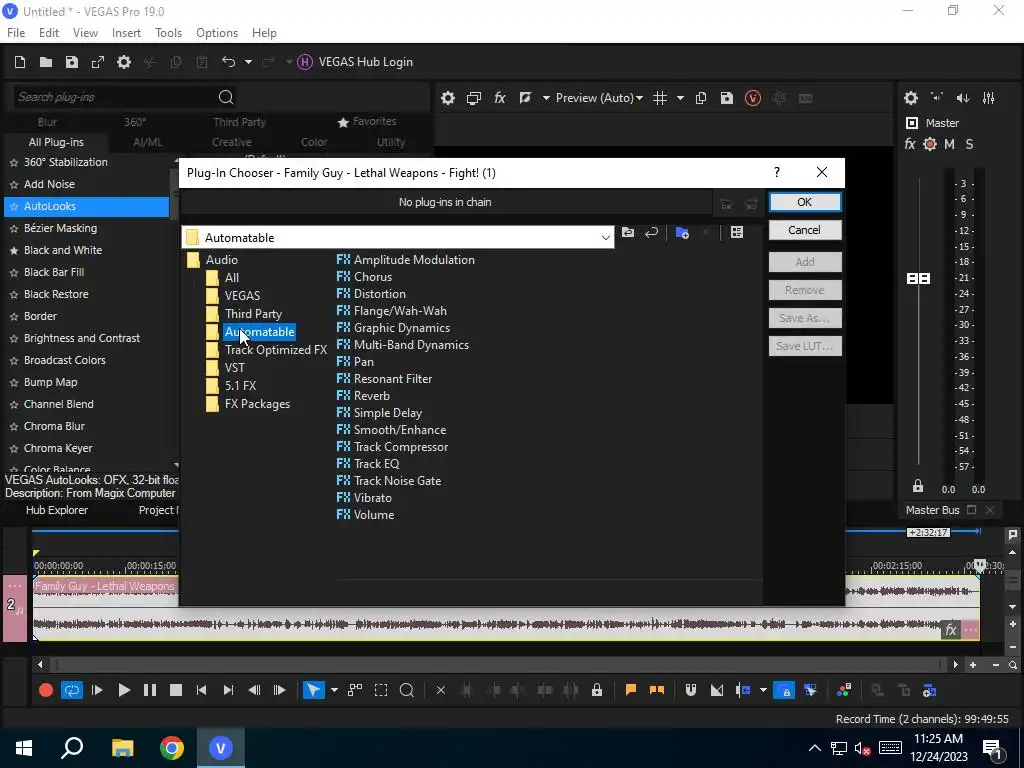The width and height of the screenshot is (1024, 768).
Task: Open the Track Optimized FX folder
Action: click(276, 350)
